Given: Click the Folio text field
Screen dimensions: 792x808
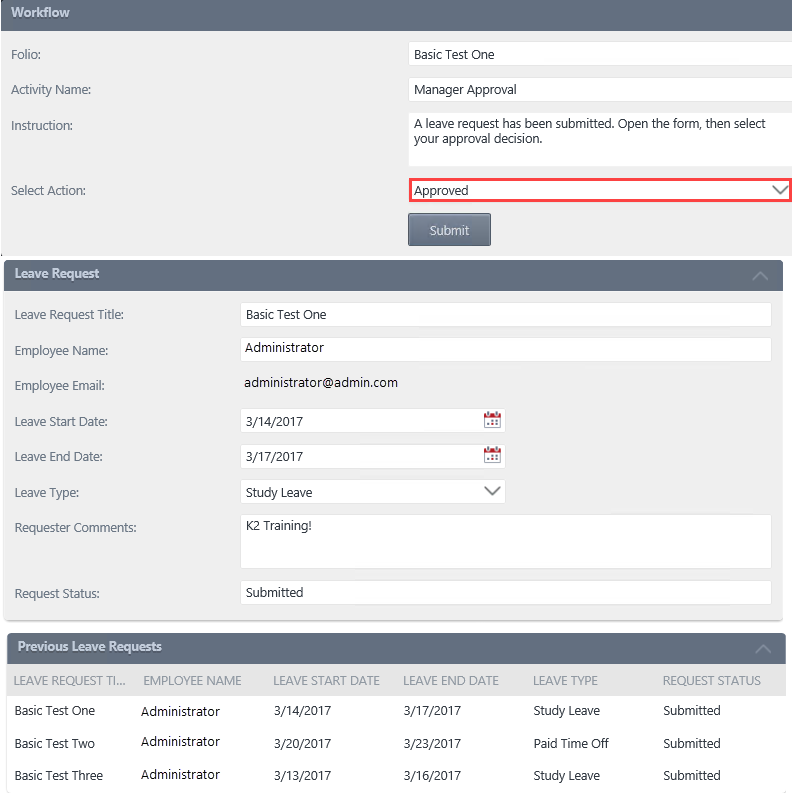Looking at the screenshot, I should click(x=600, y=54).
